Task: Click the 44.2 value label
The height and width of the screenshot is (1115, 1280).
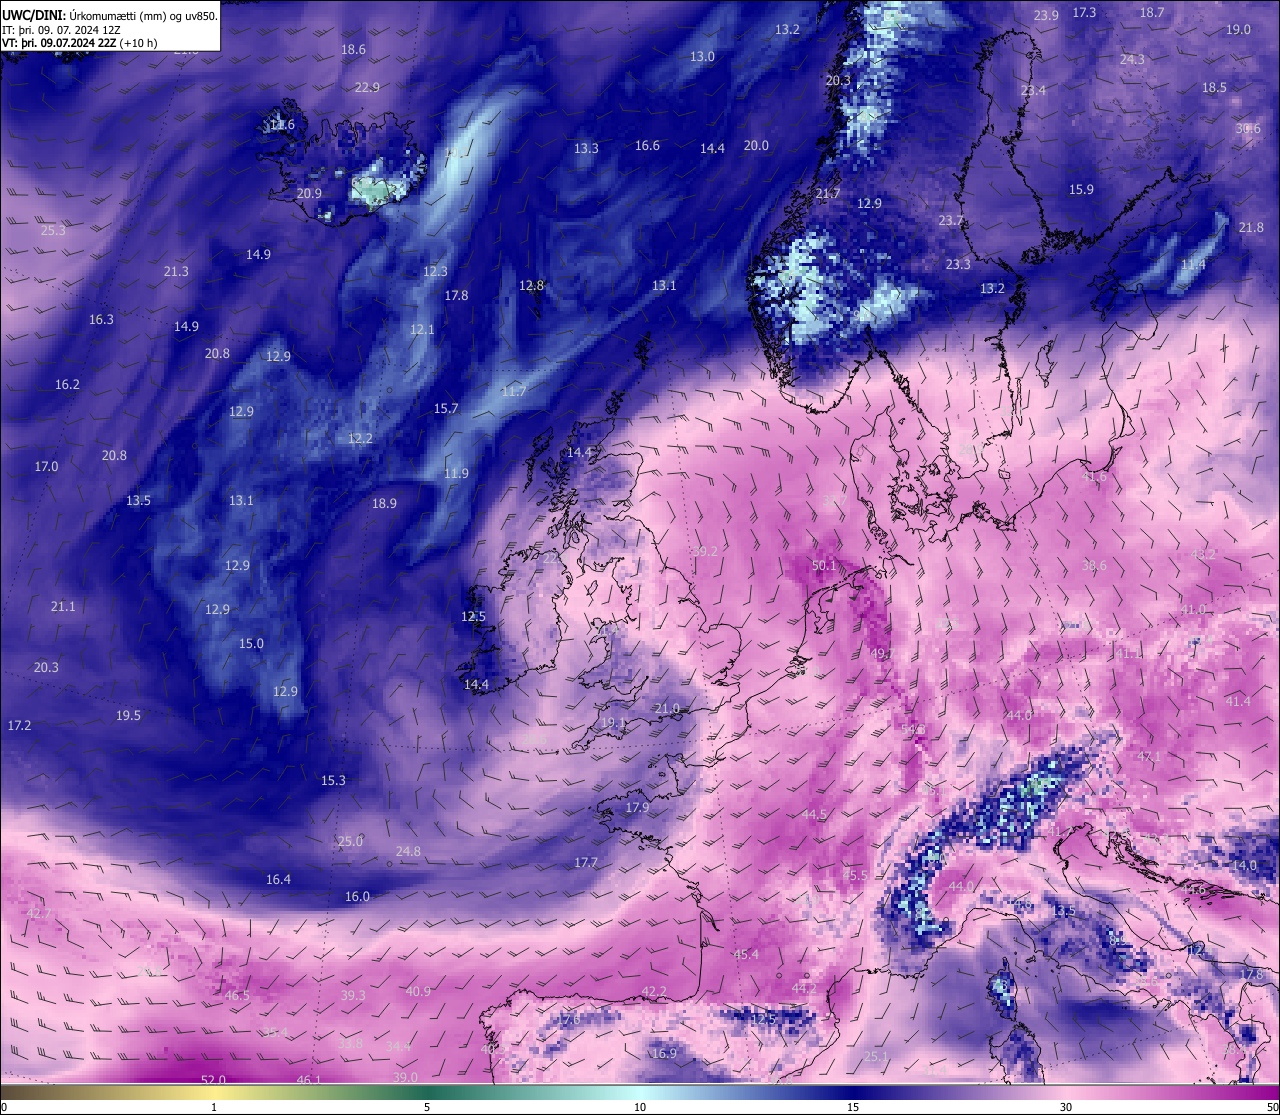Action: (804, 989)
